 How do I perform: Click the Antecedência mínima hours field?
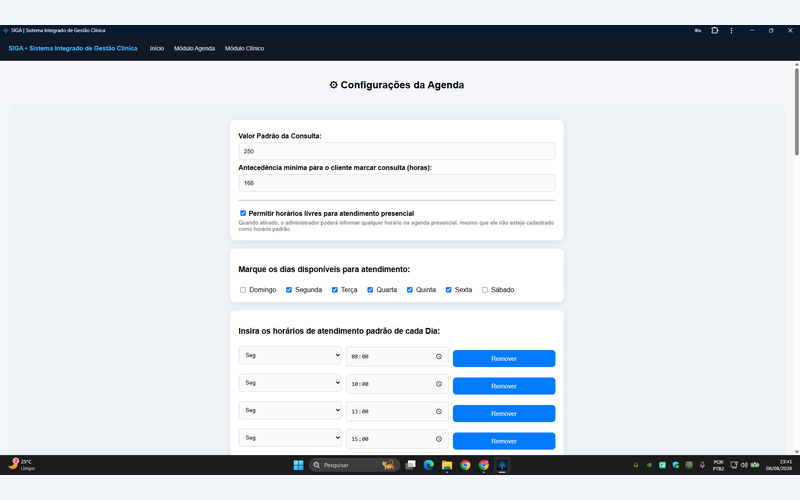pyautogui.click(x=397, y=183)
